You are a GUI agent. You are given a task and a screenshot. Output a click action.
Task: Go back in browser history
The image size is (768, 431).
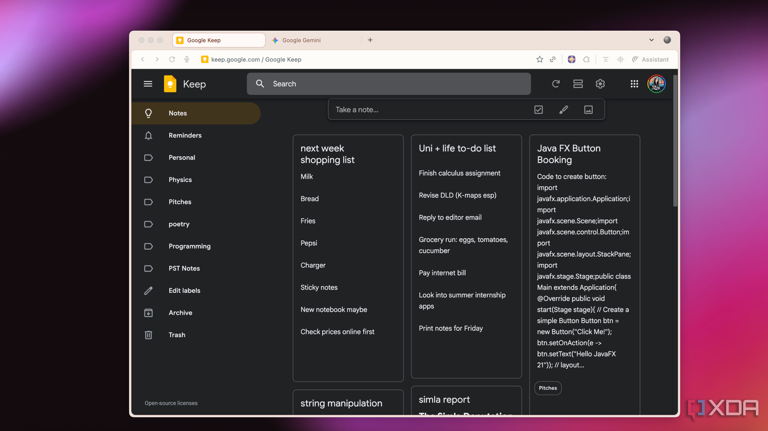pyautogui.click(x=143, y=59)
